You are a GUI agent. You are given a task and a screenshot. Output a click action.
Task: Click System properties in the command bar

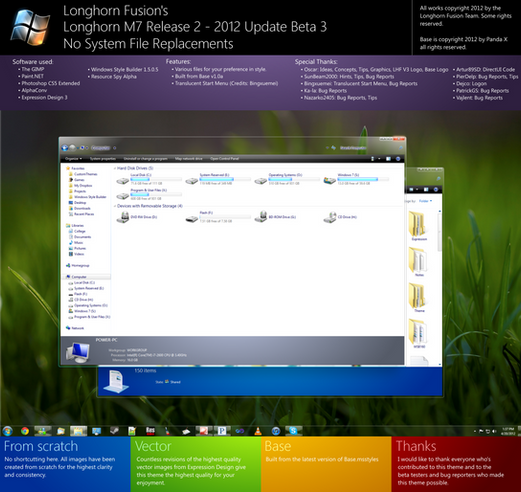pyautogui.click(x=103, y=159)
